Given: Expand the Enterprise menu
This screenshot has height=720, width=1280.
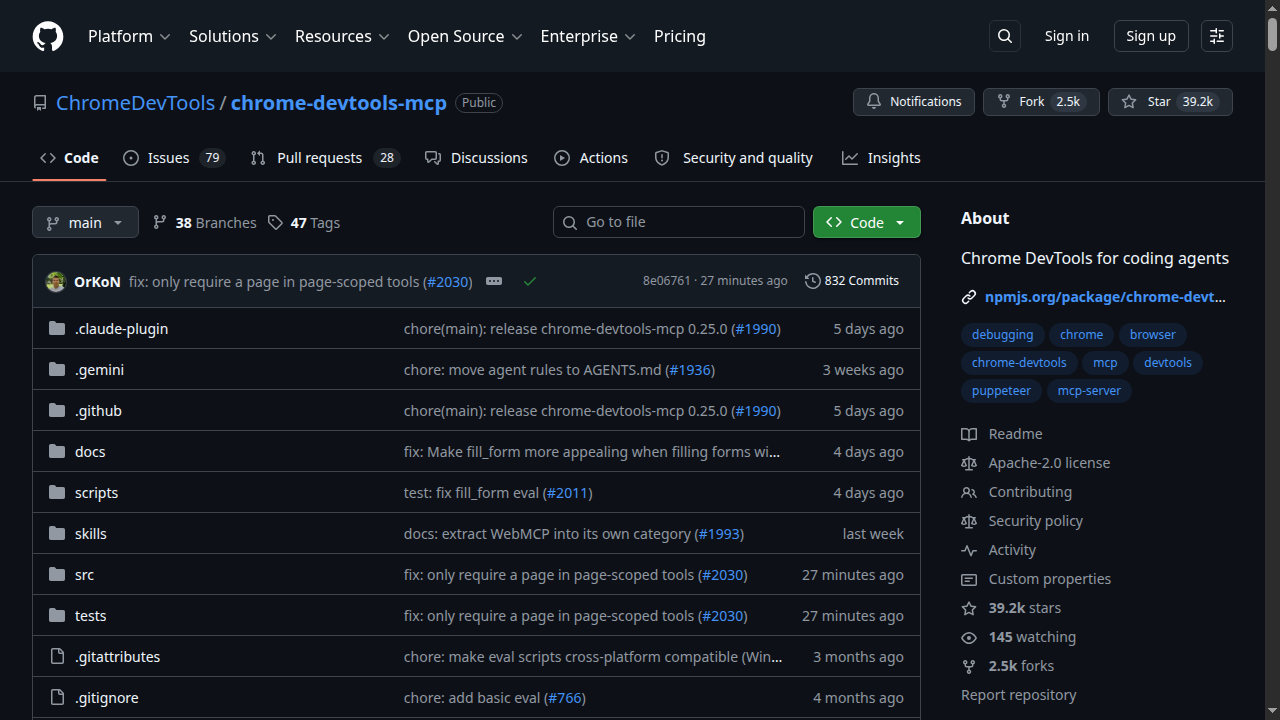Looking at the screenshot, I should 588,36.
